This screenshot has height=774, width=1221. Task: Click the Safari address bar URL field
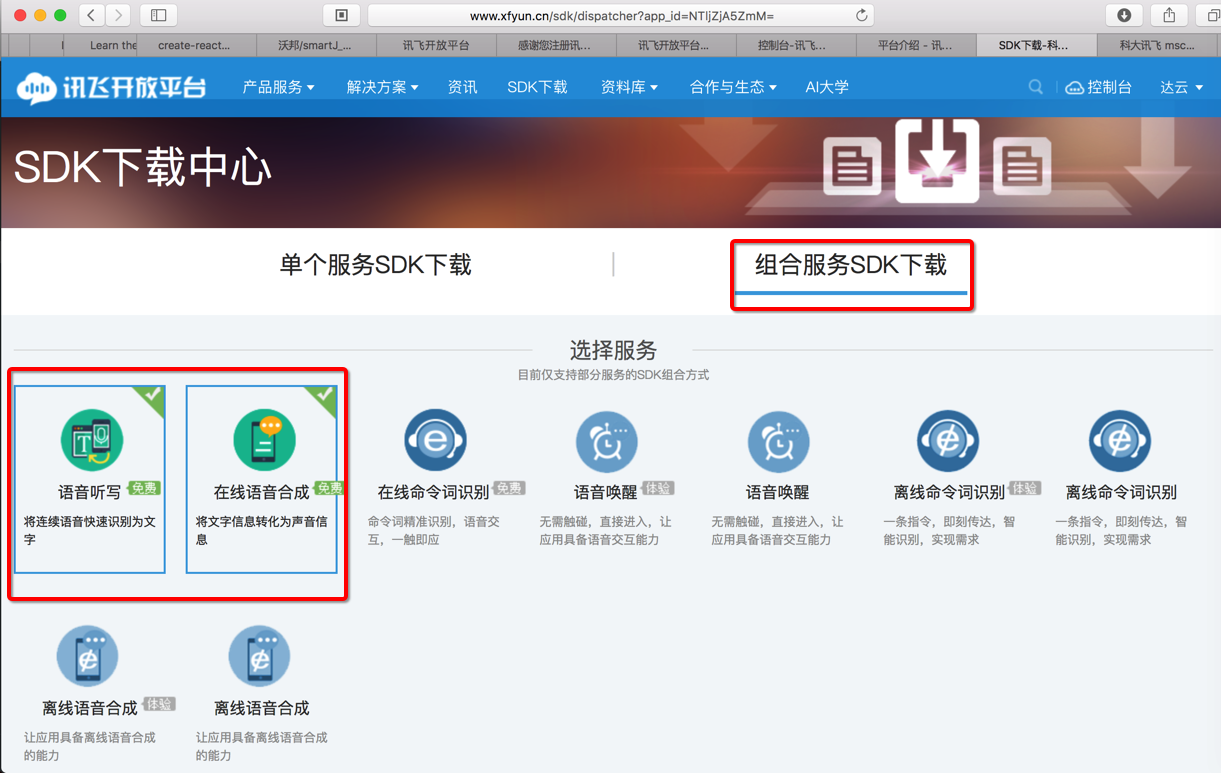(x=621, y=15)
